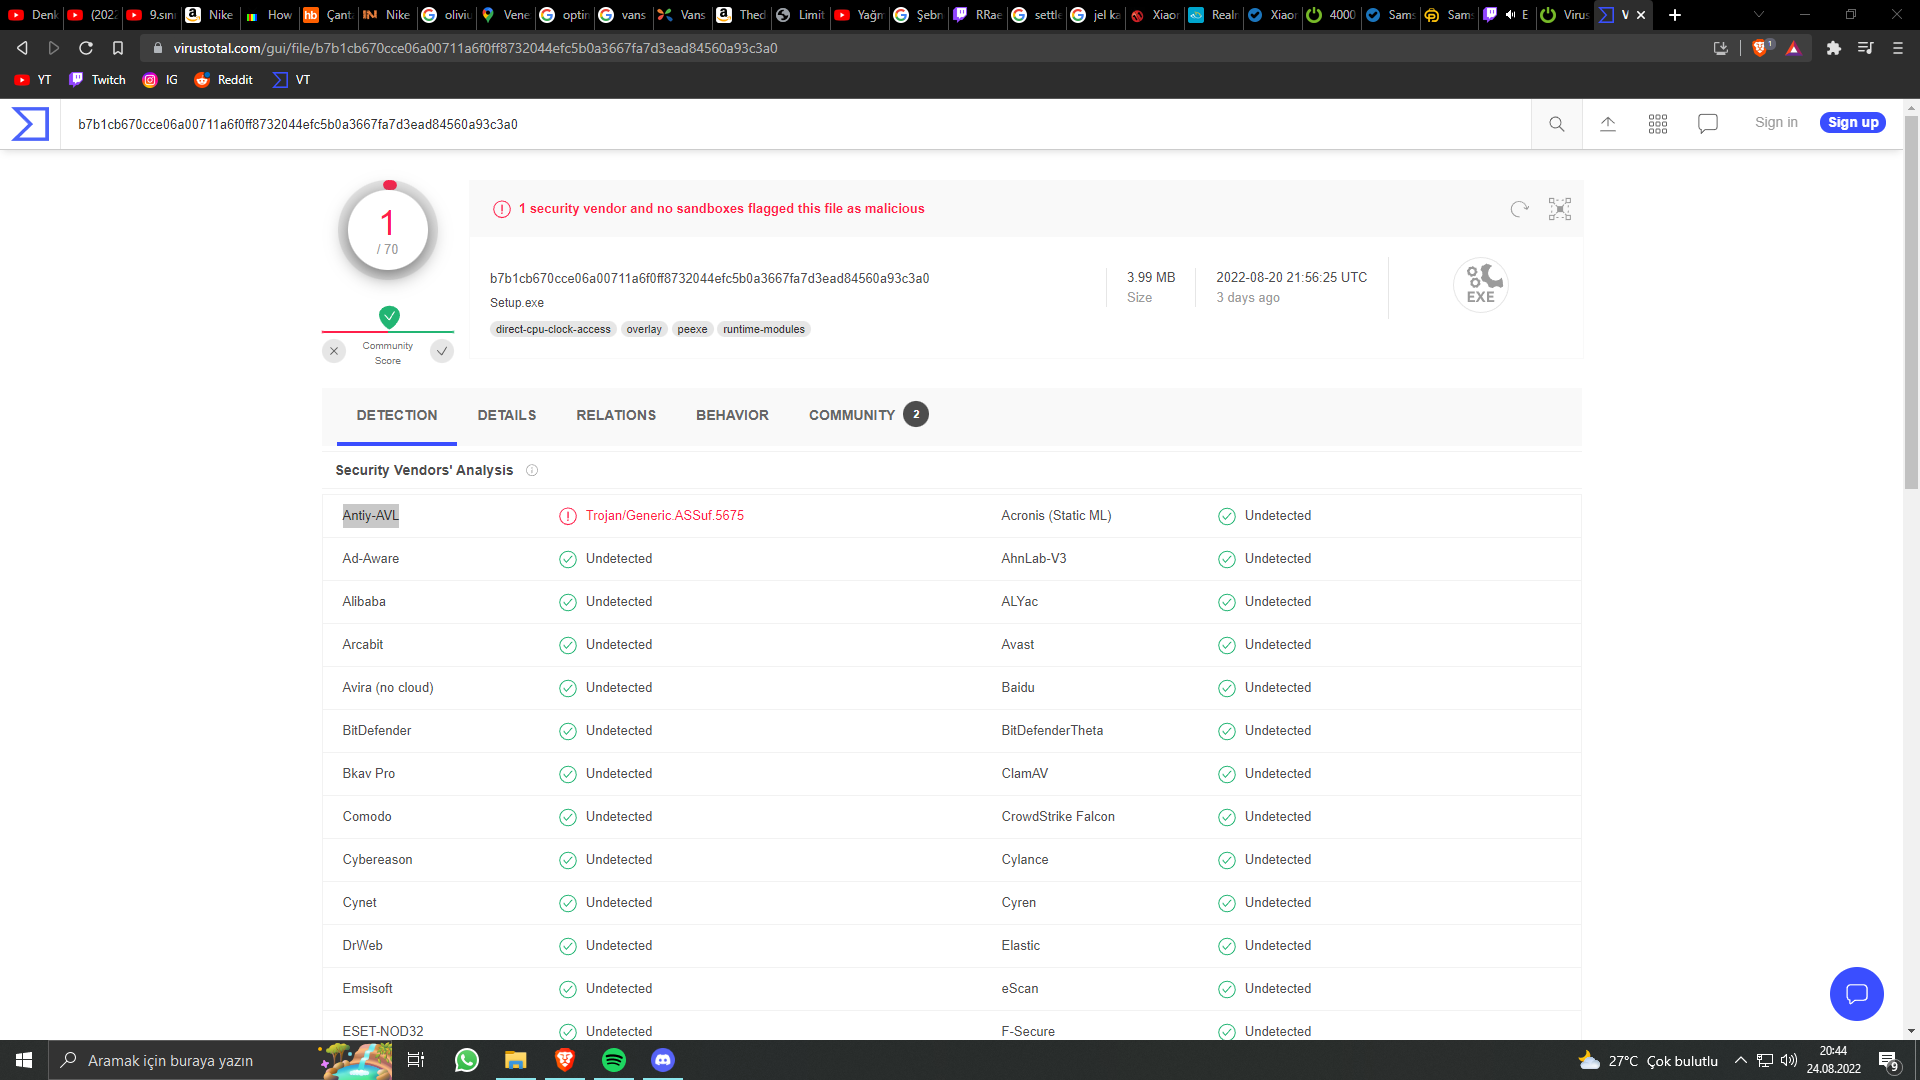Click the VirusTotal sigma logo
Viewport: 1920px width, 1080px height.
tap(30, 124)
